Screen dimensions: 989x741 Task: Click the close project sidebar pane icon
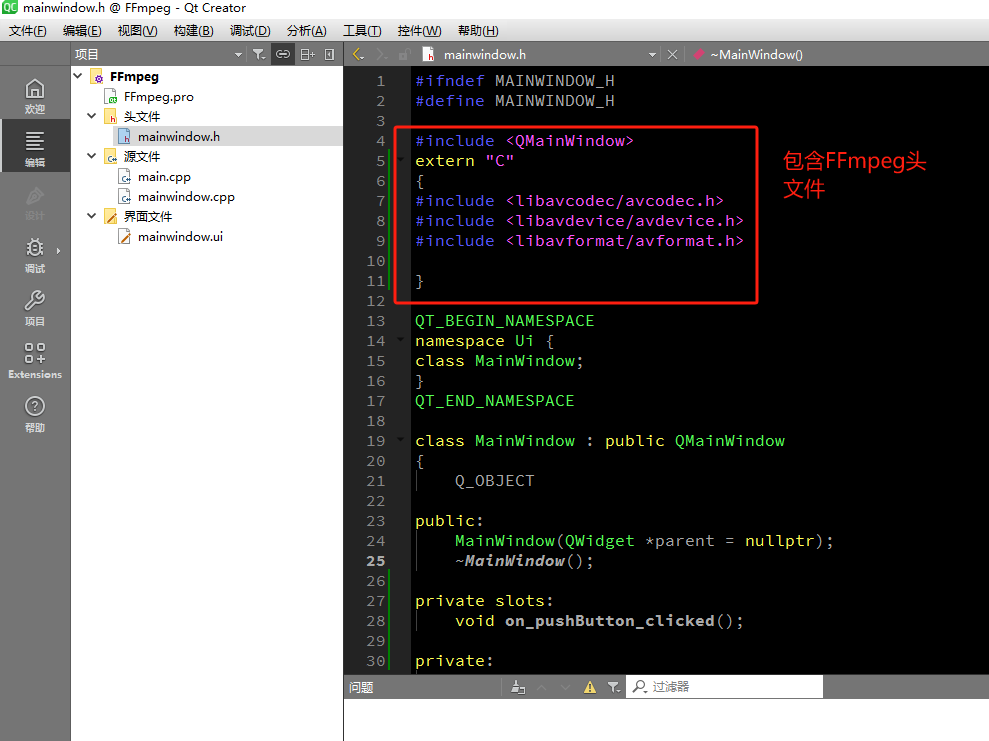[x=329, y=55]
